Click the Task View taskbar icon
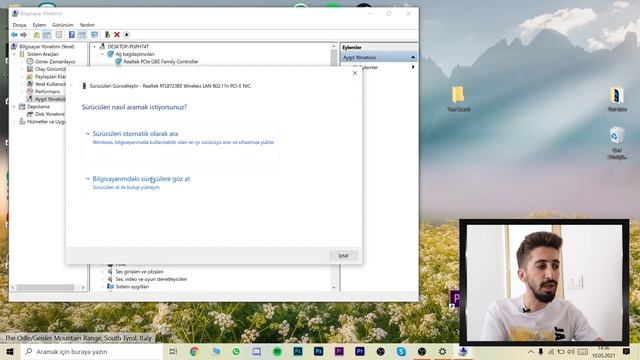The width and height of the screenshot is (640, 360). coord(173,351)
